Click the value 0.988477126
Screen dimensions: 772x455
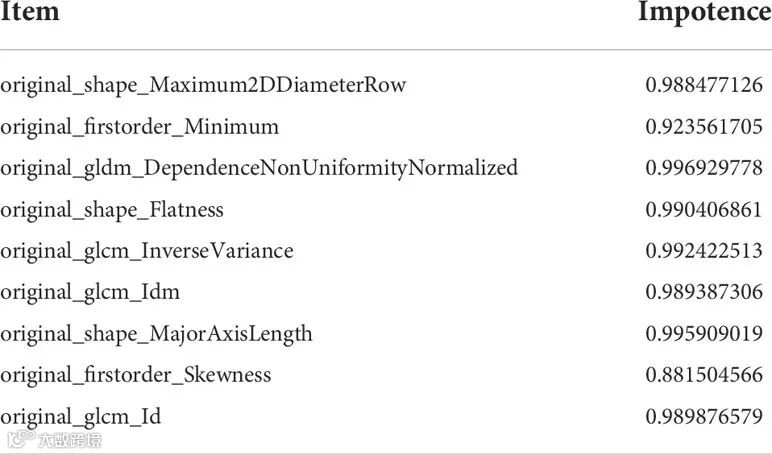click(x=704, y=85)
